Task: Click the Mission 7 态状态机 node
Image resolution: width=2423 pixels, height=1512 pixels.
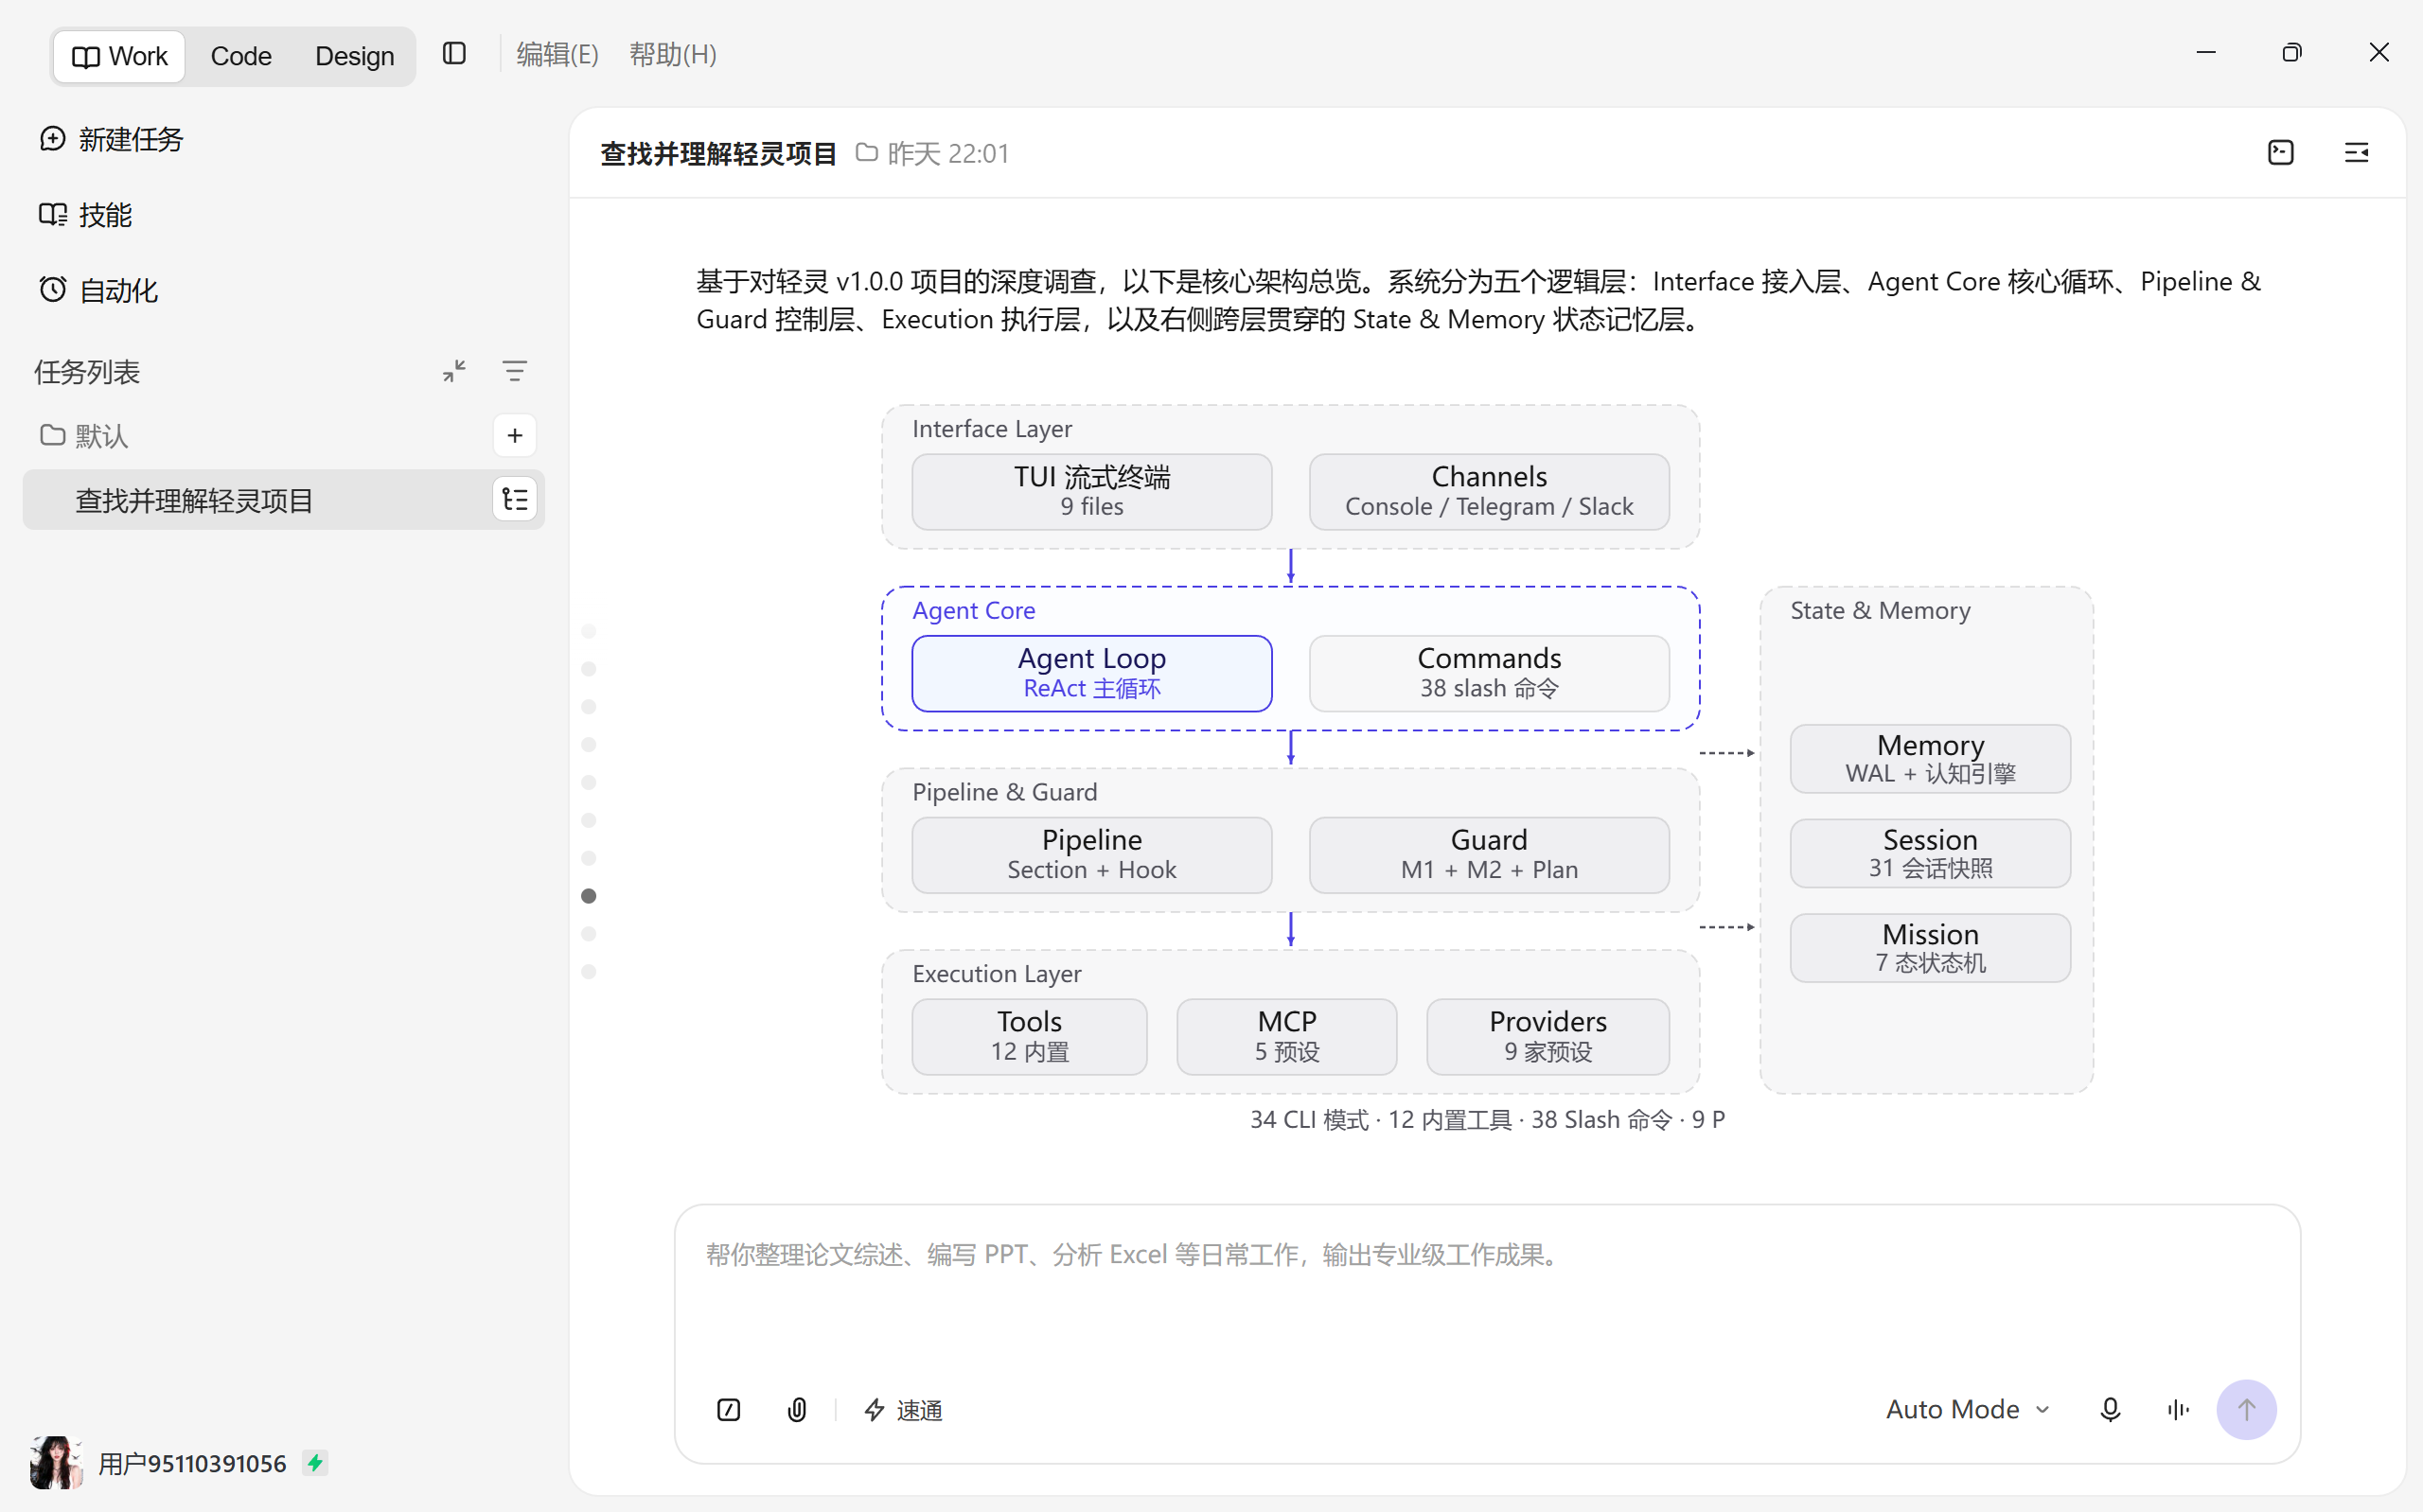Action: (1930, 948)
